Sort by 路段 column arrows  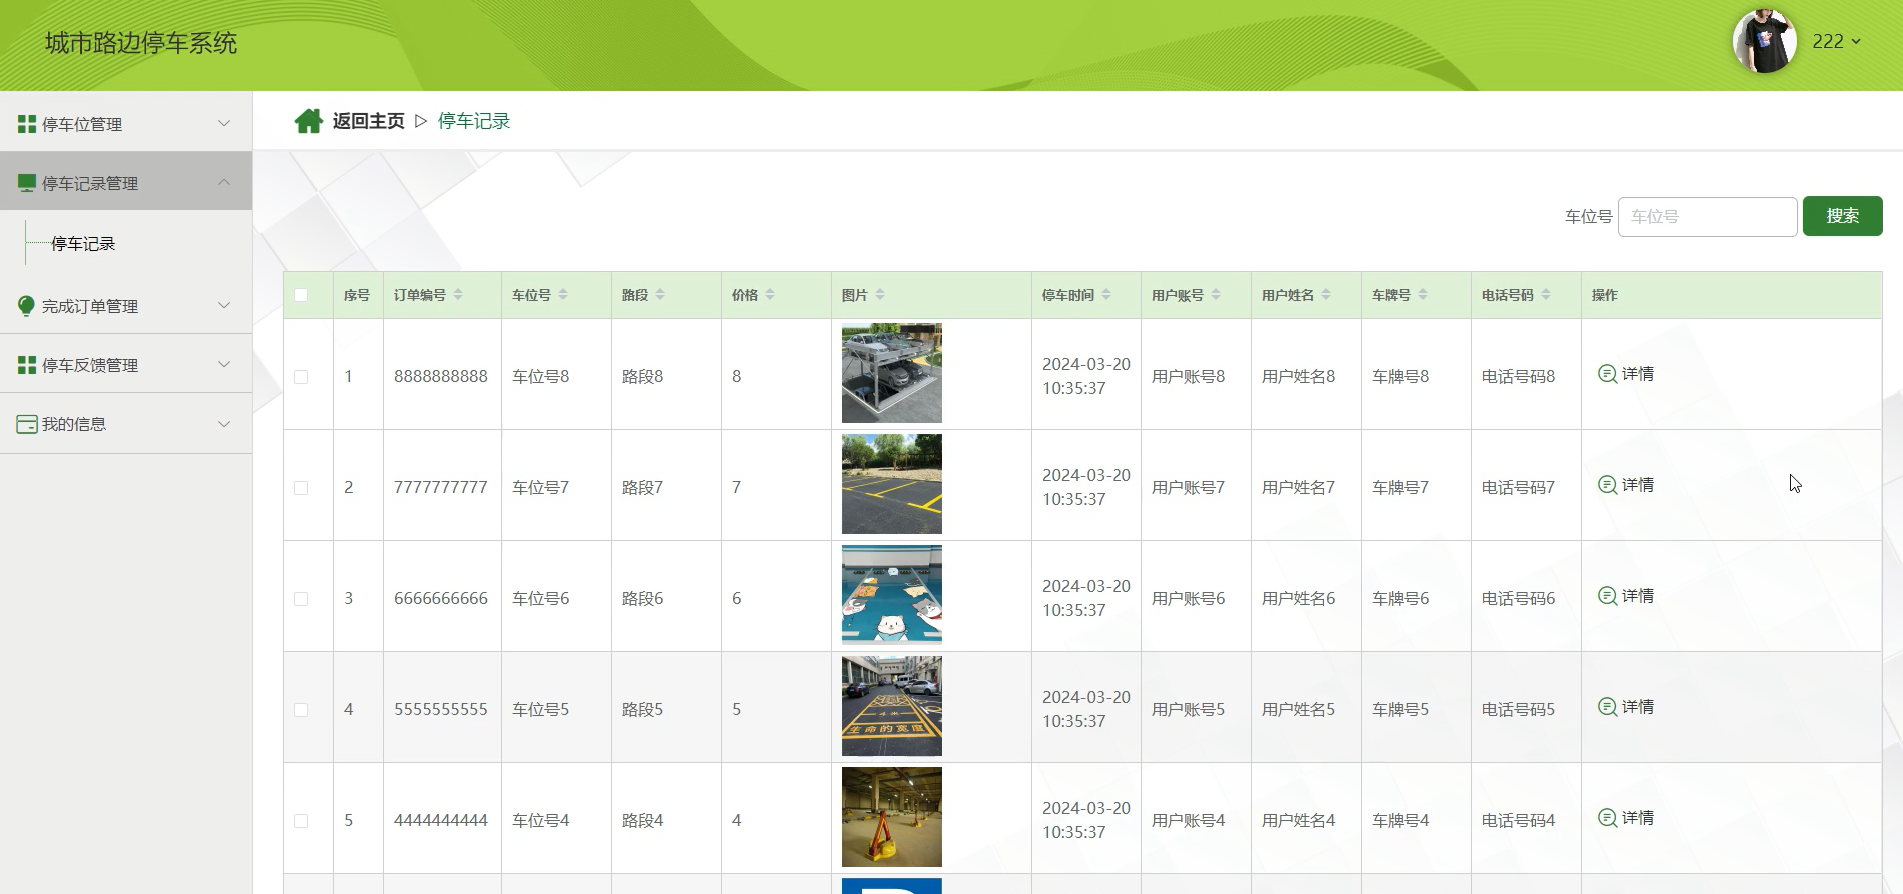660,295
